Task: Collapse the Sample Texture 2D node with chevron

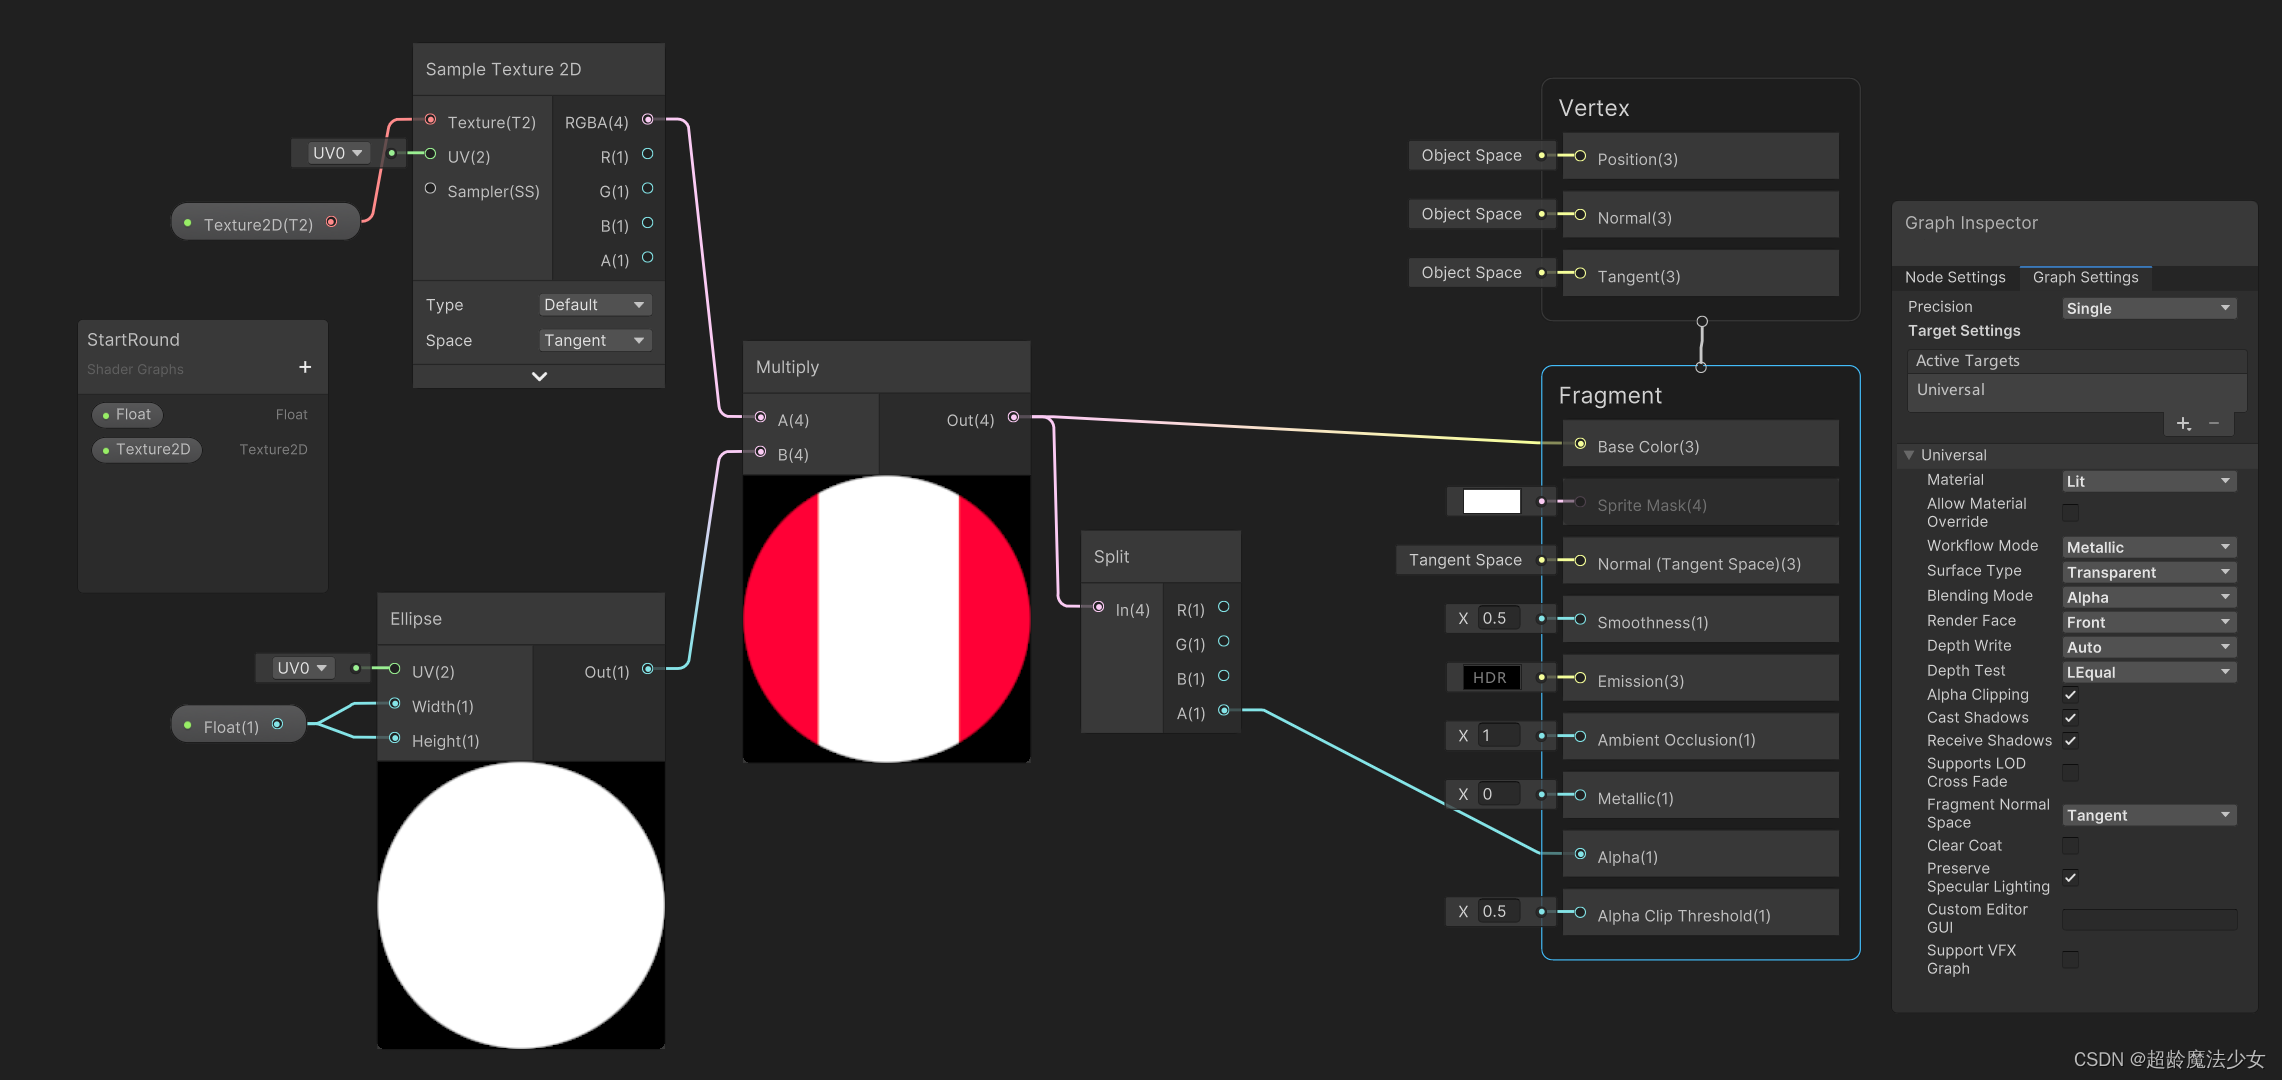Action: (x=538, y=376)
